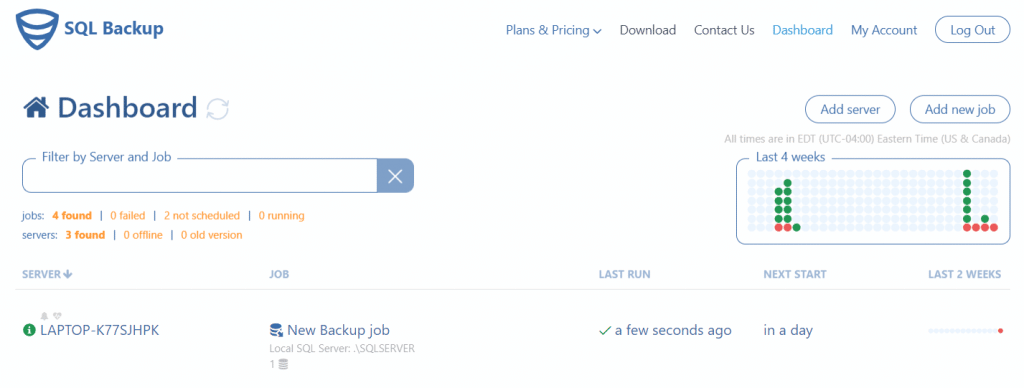Click the SQL Backup shield logo

point(35,29)
